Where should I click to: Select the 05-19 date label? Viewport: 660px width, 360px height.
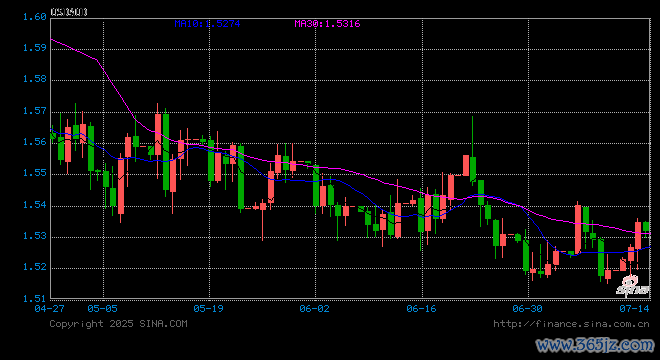pyautogui.click(x=208, y=309)
